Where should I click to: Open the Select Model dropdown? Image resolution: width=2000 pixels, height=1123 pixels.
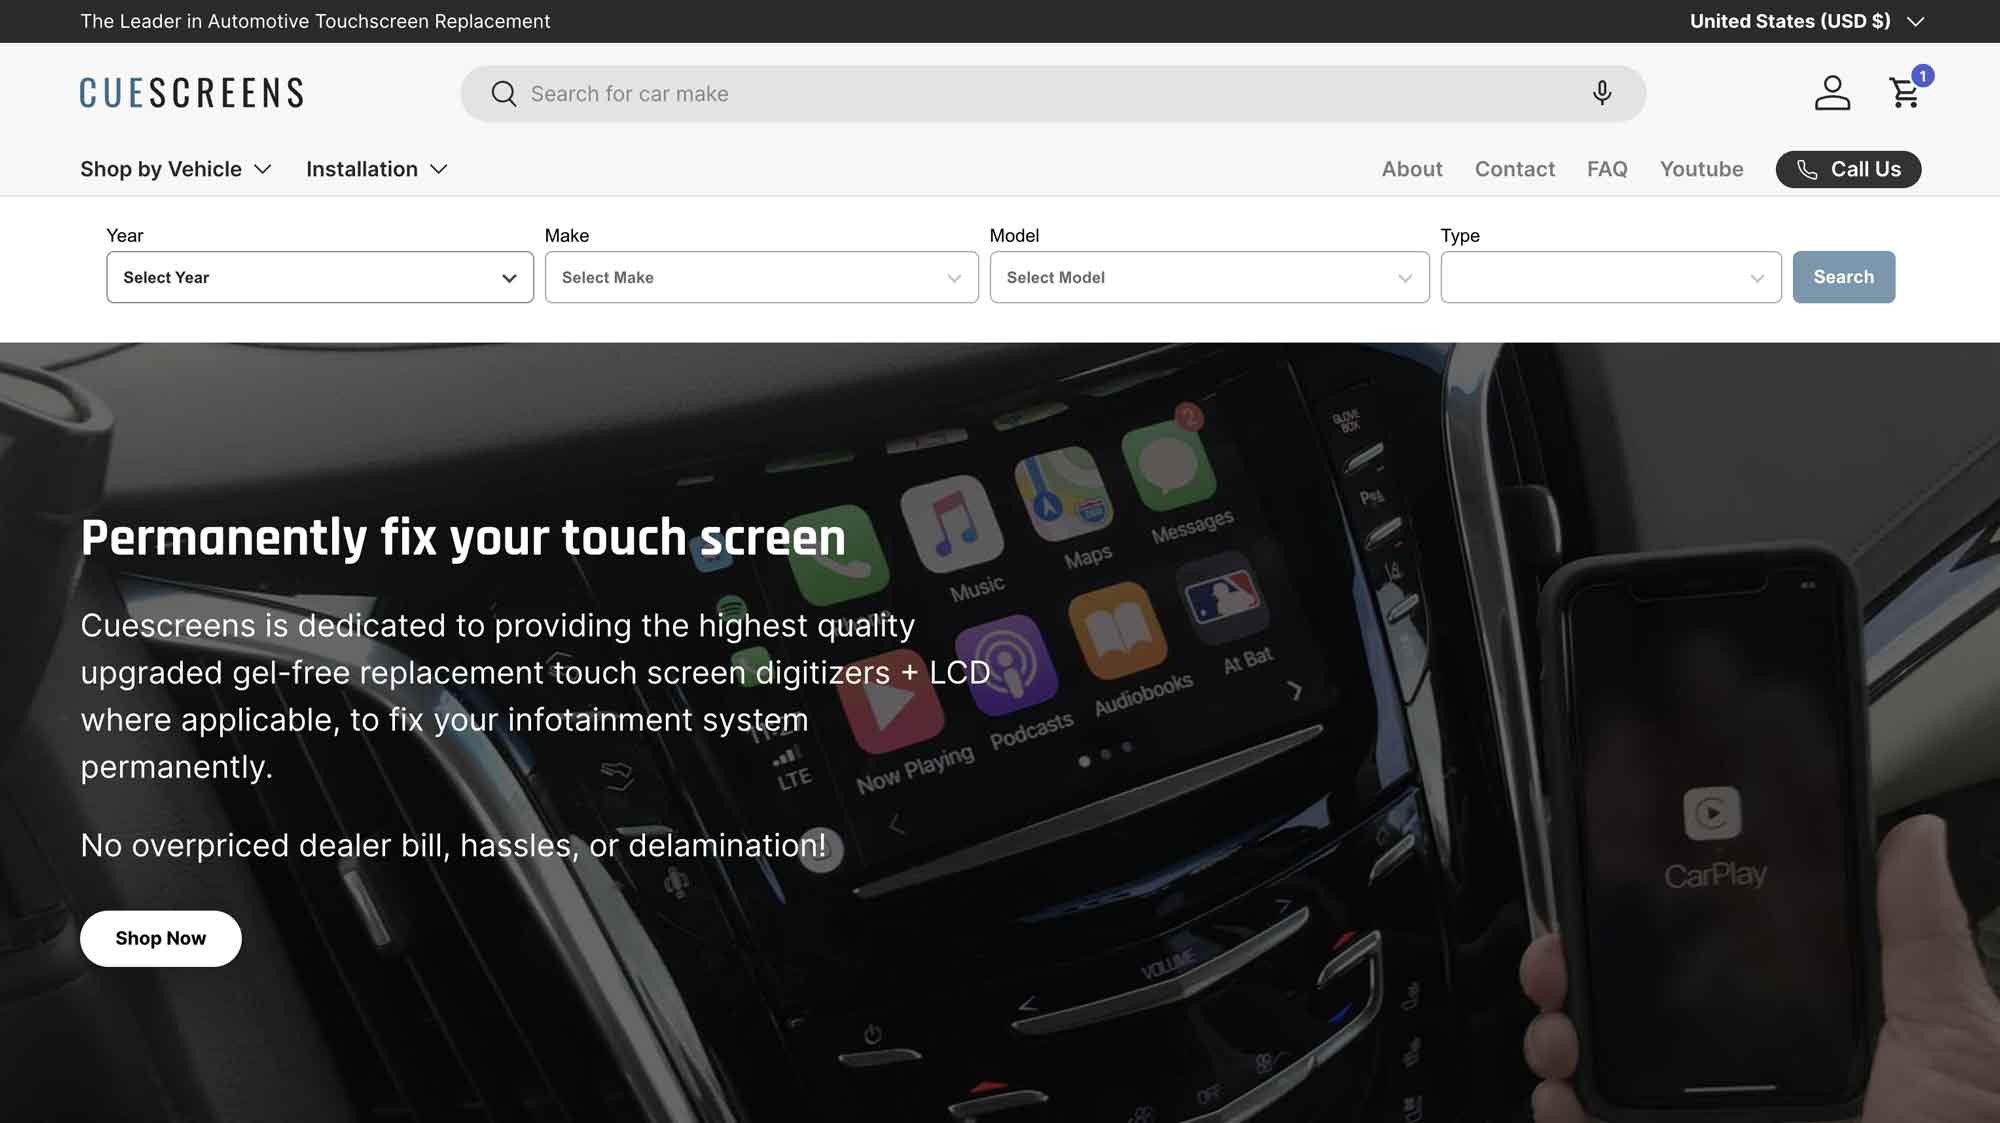coord(1209,277)
